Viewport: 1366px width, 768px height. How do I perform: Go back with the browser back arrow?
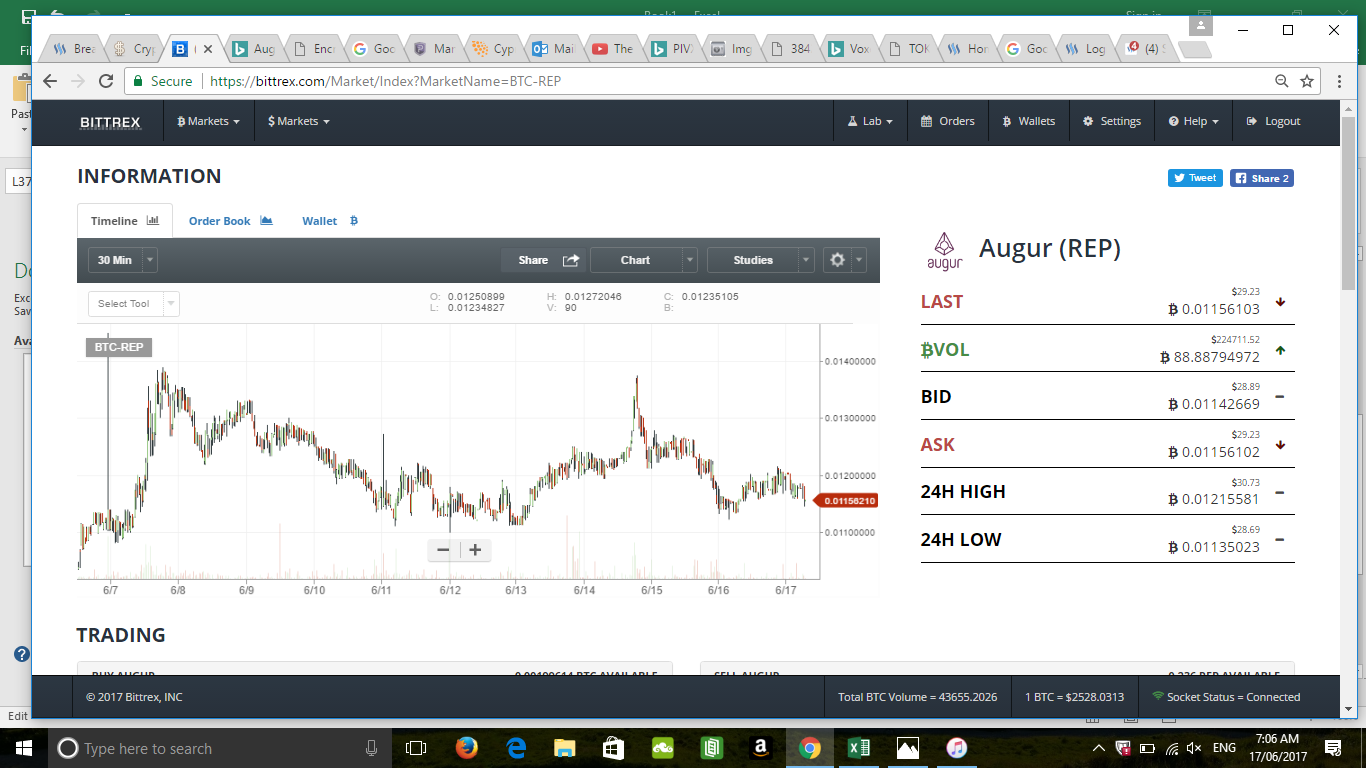[50, 81]
